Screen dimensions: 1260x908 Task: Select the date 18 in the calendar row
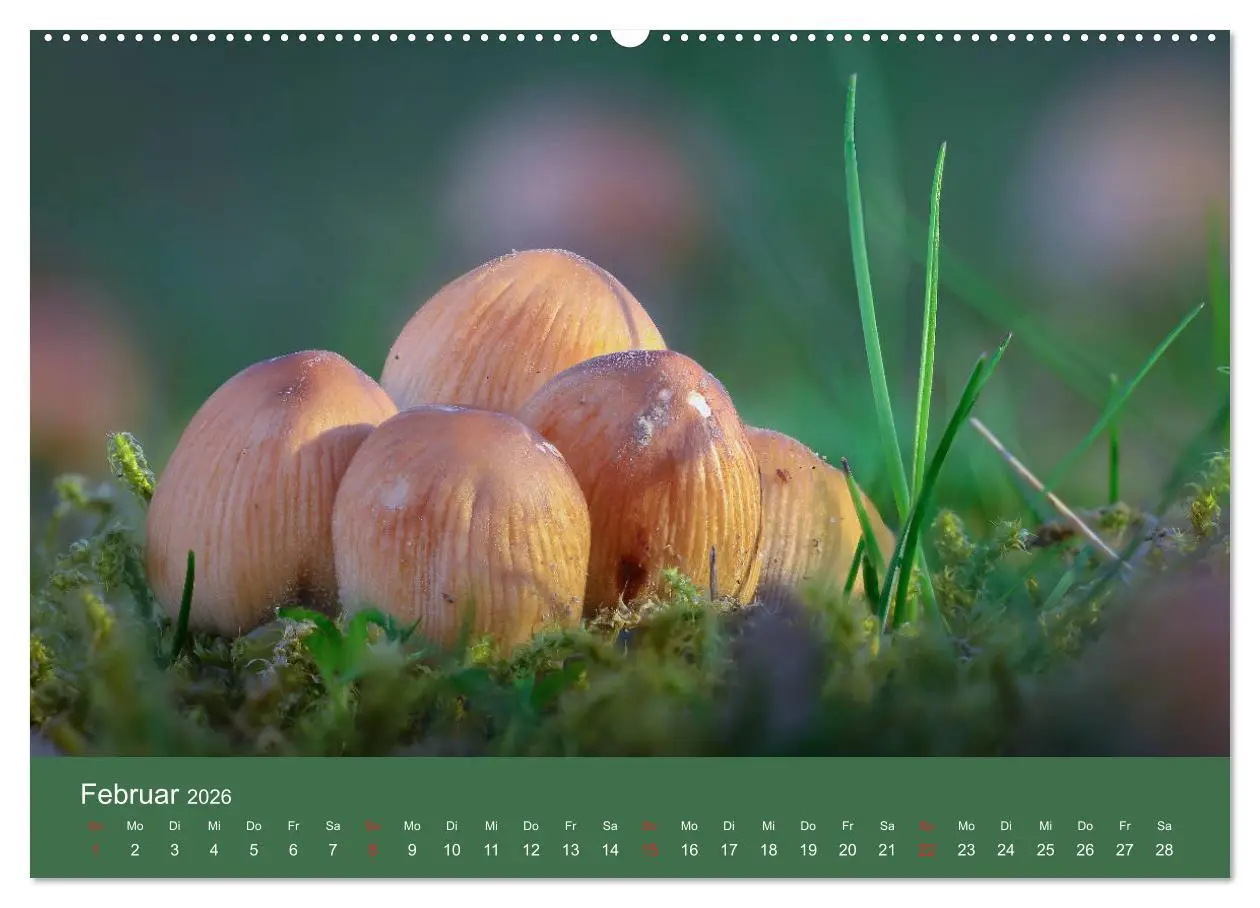(768, 850)
